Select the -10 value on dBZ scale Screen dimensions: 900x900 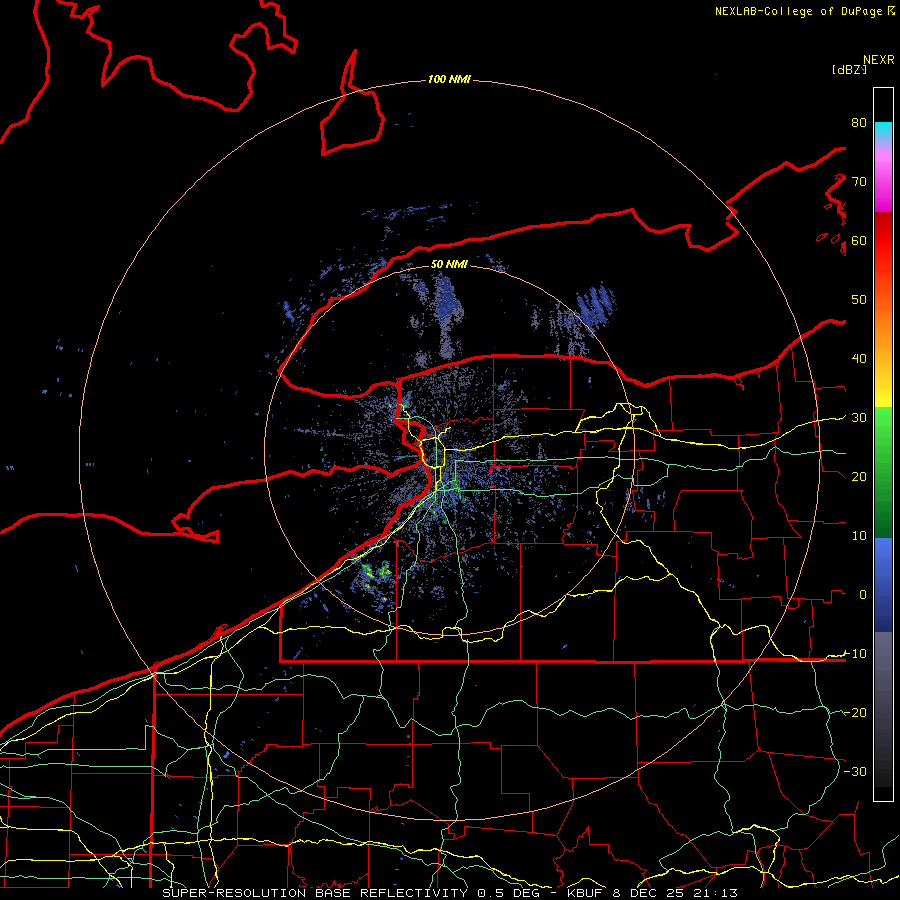click(855, 654)
